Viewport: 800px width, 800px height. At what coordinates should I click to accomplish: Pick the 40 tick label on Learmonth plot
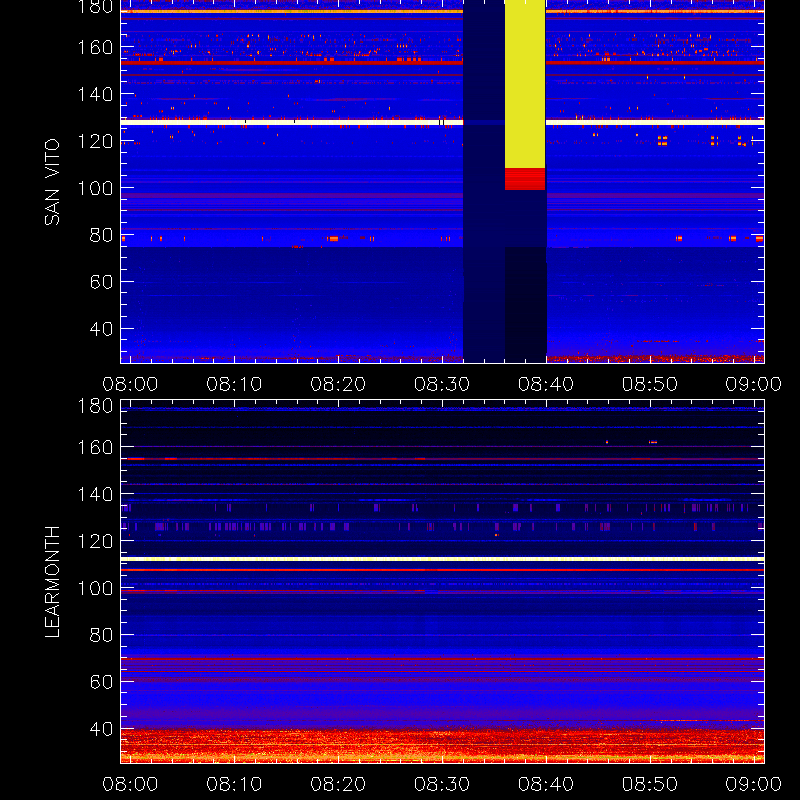101,729
